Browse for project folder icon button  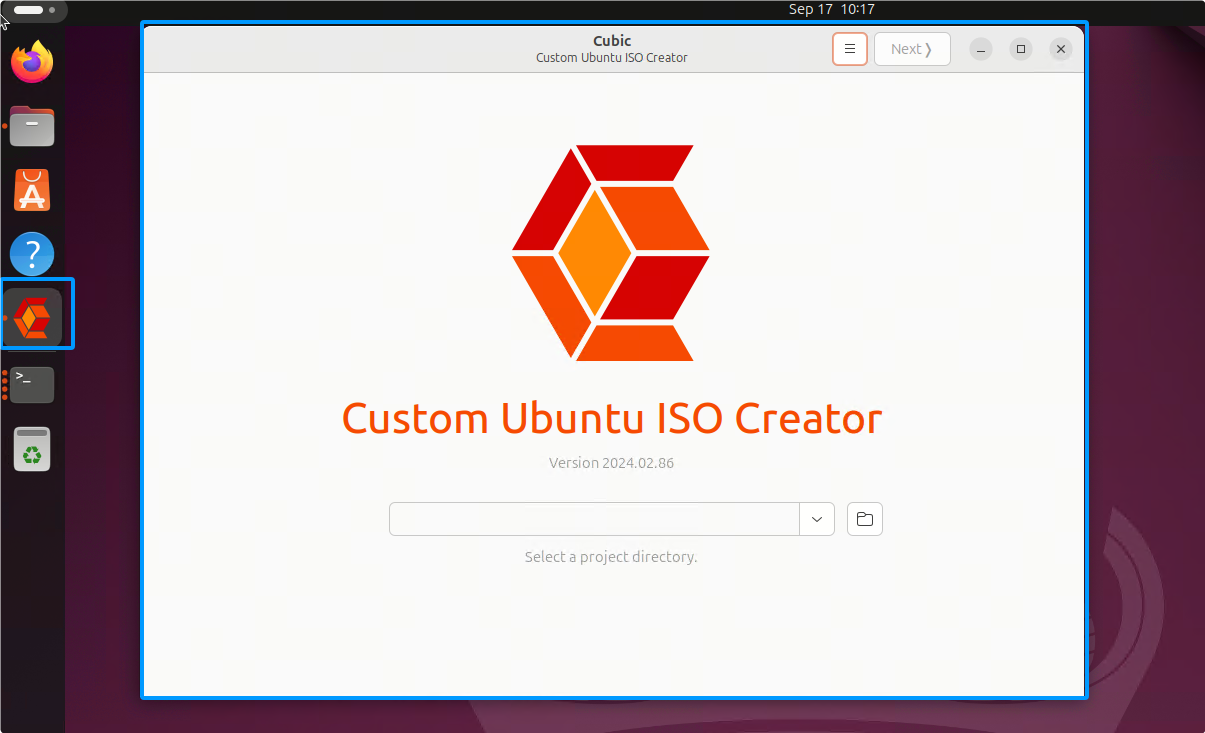[x=865, y=519]
